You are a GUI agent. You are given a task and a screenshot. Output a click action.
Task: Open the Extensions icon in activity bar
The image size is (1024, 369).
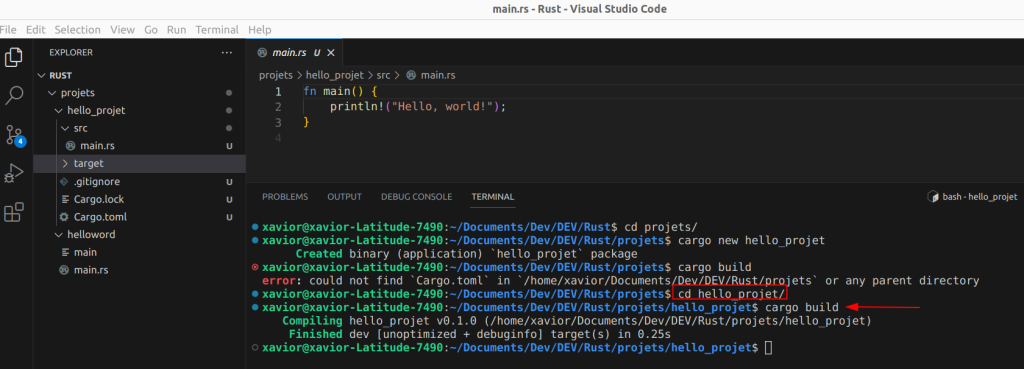14,212
